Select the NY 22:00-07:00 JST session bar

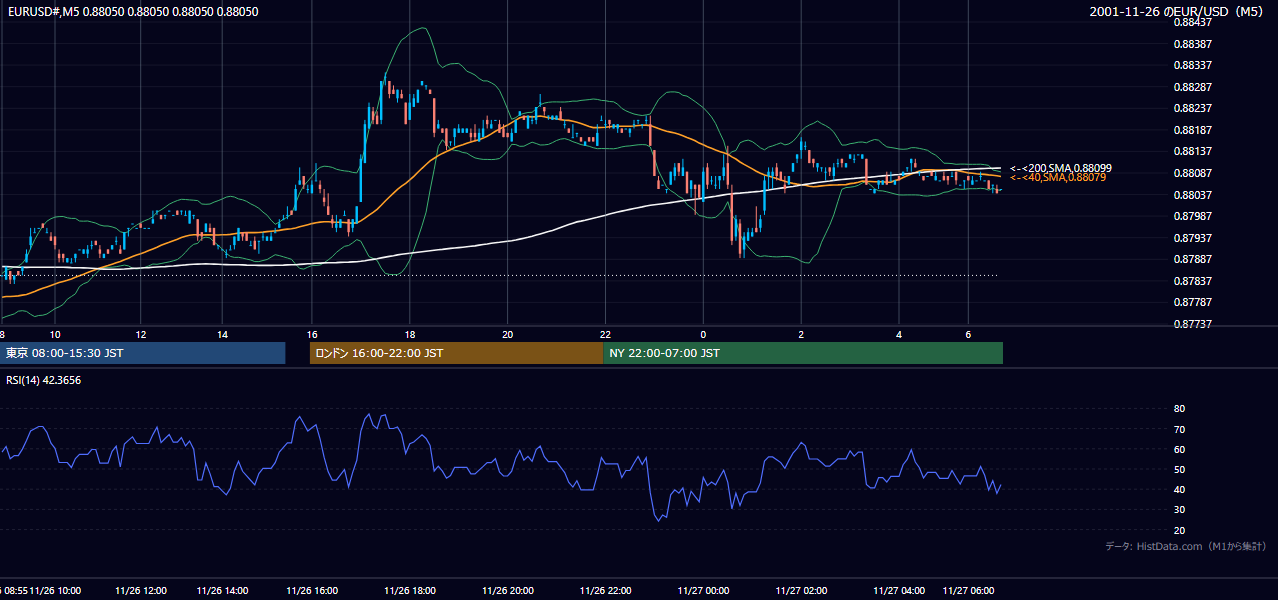pyautogui.click(x=803, y=353)
